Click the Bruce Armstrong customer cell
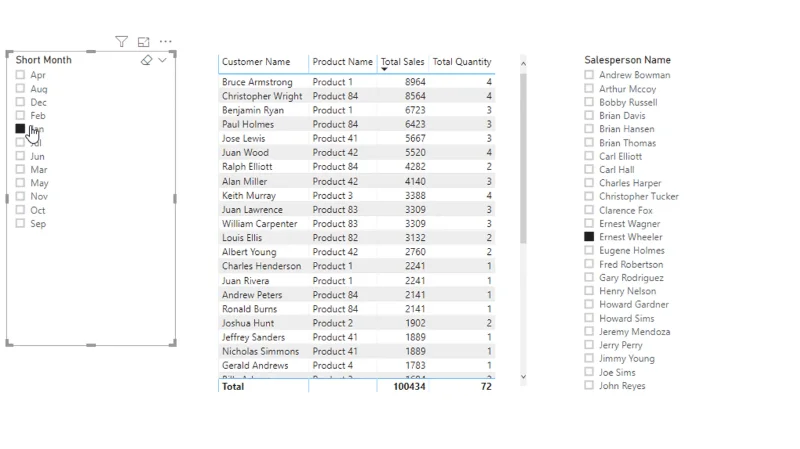The height and width of the screenshot is (449, 800). click(x=257, y=82)
